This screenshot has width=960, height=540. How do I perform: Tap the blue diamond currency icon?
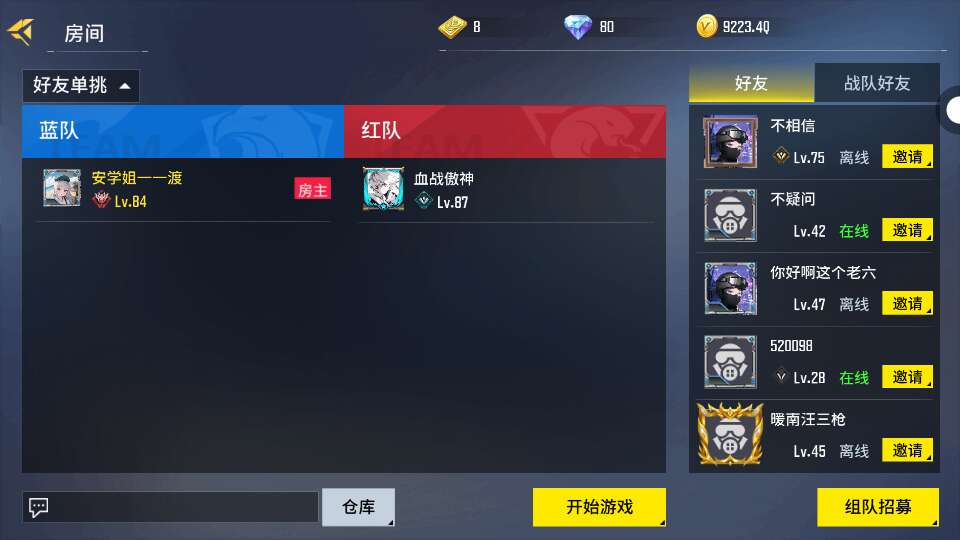(577, 27)
